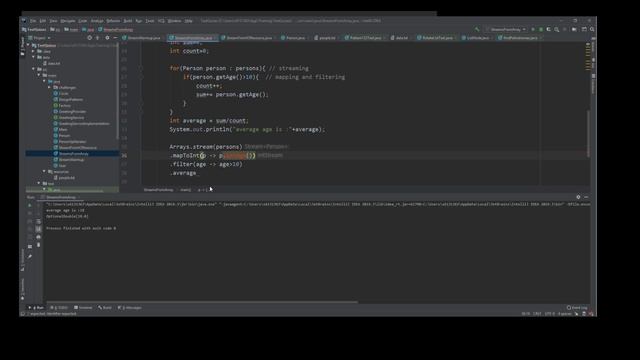Collapse the java source folder node
640x360 pixels.
tap(44, 81)
